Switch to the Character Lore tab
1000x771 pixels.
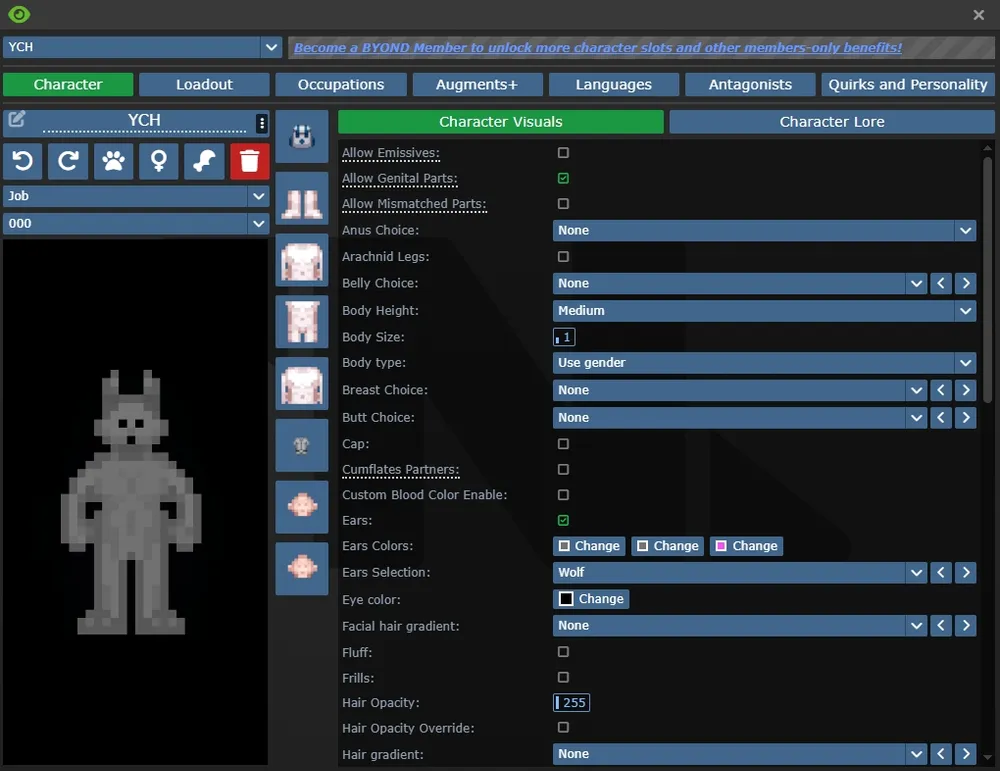pyautogui.click(x=832, y=120)
